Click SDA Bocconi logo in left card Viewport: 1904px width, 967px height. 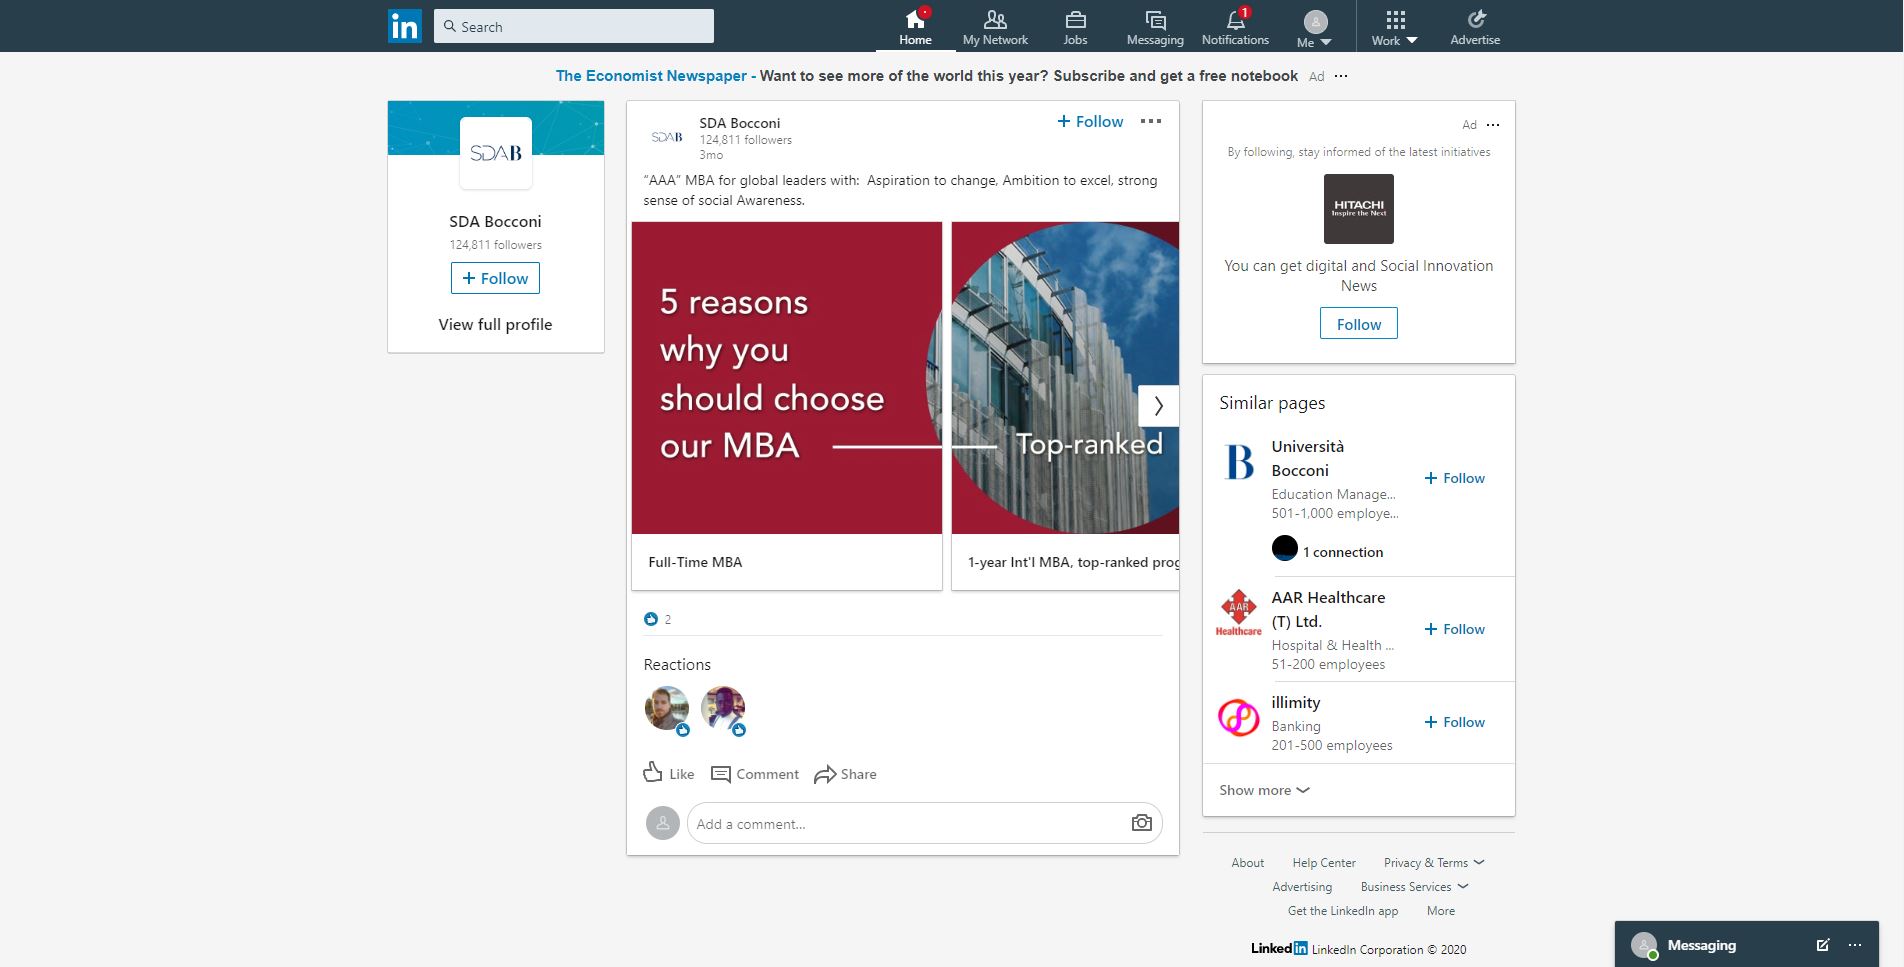pyautogui.click(x=496, y=153)
